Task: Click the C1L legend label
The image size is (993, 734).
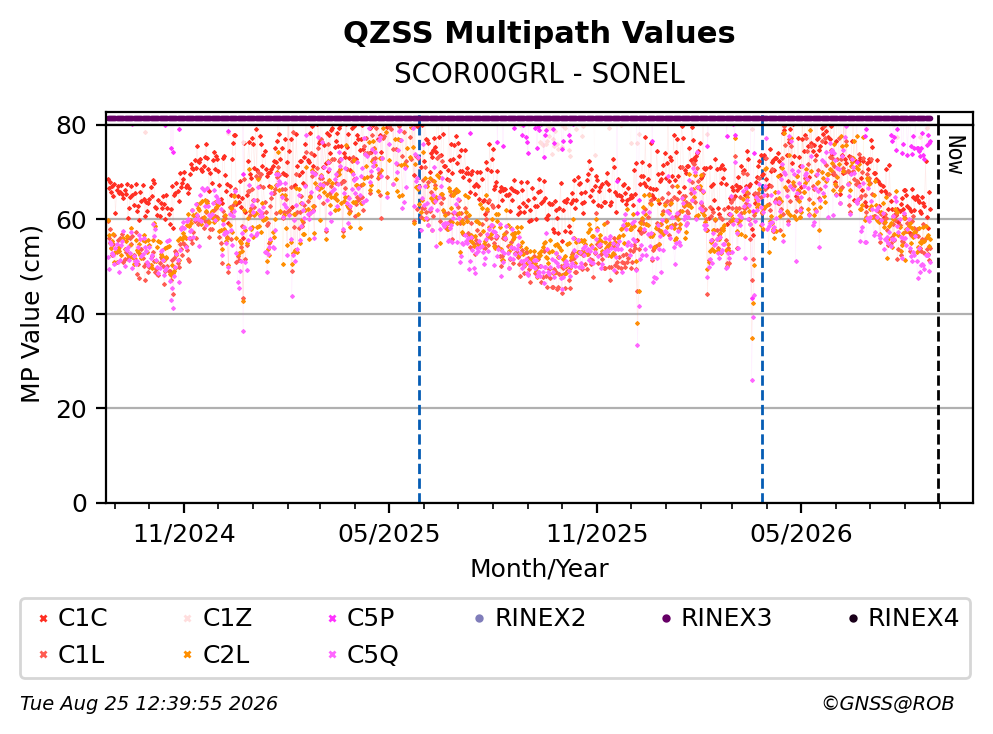Action: click(81, 655)
